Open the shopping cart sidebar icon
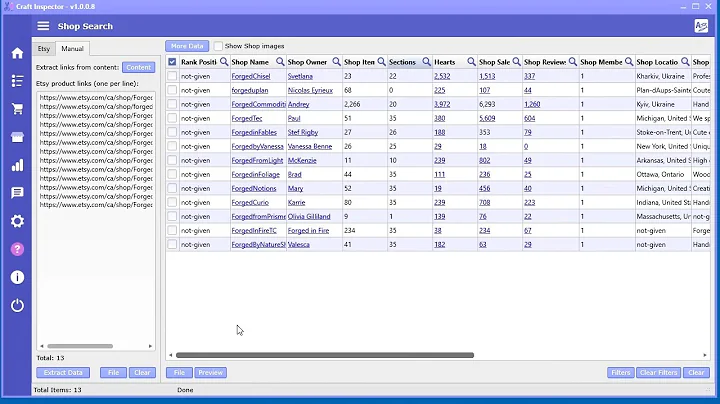 (x=17, y=109)
